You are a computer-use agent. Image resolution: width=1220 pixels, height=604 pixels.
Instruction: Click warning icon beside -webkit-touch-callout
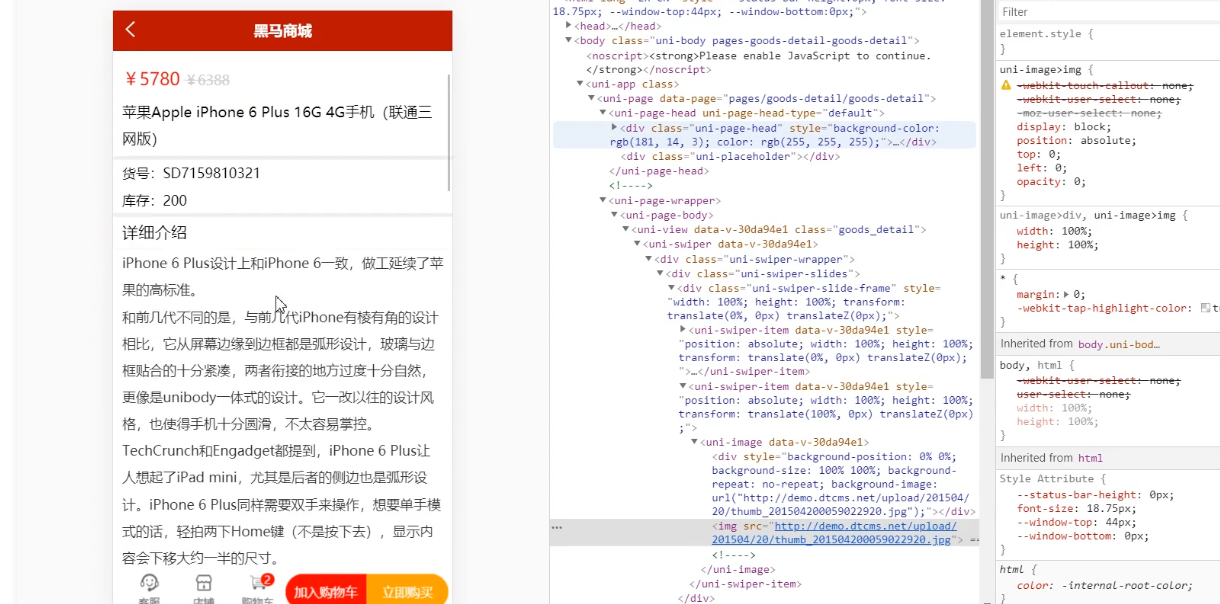point(1006,86)
